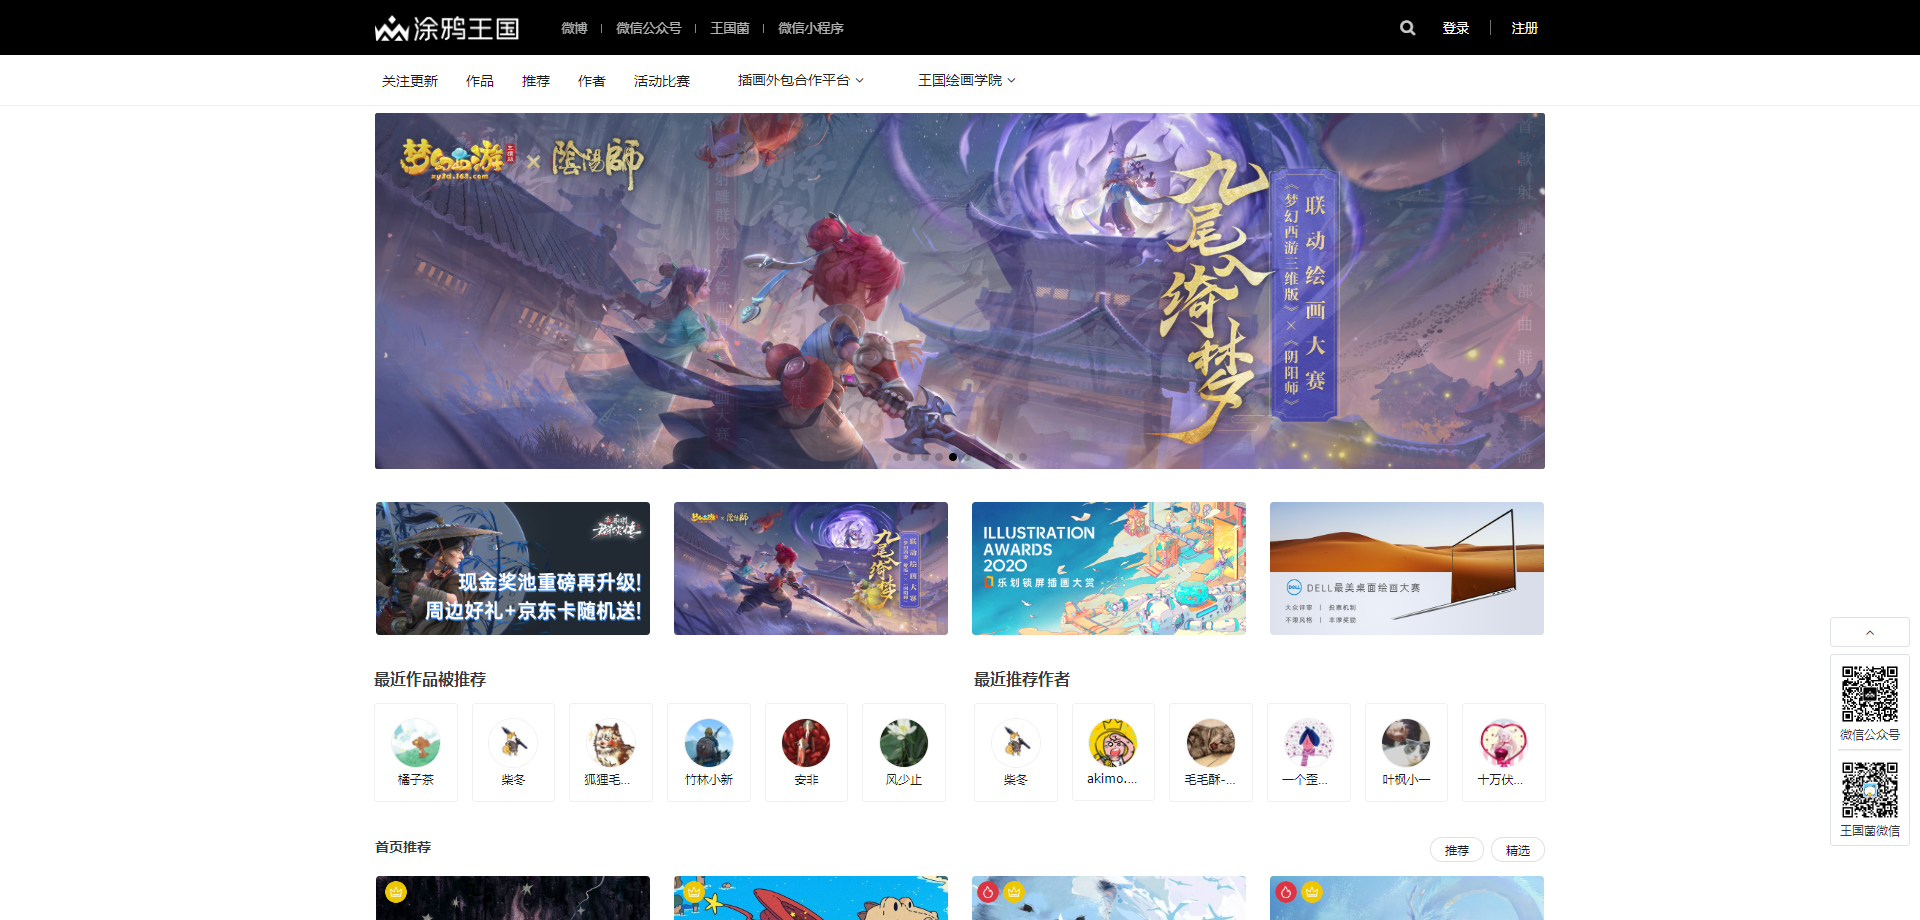Click the 微信小程序 link in the top bar
This screenshot has height=920, width=1920.
click(811, 28)
